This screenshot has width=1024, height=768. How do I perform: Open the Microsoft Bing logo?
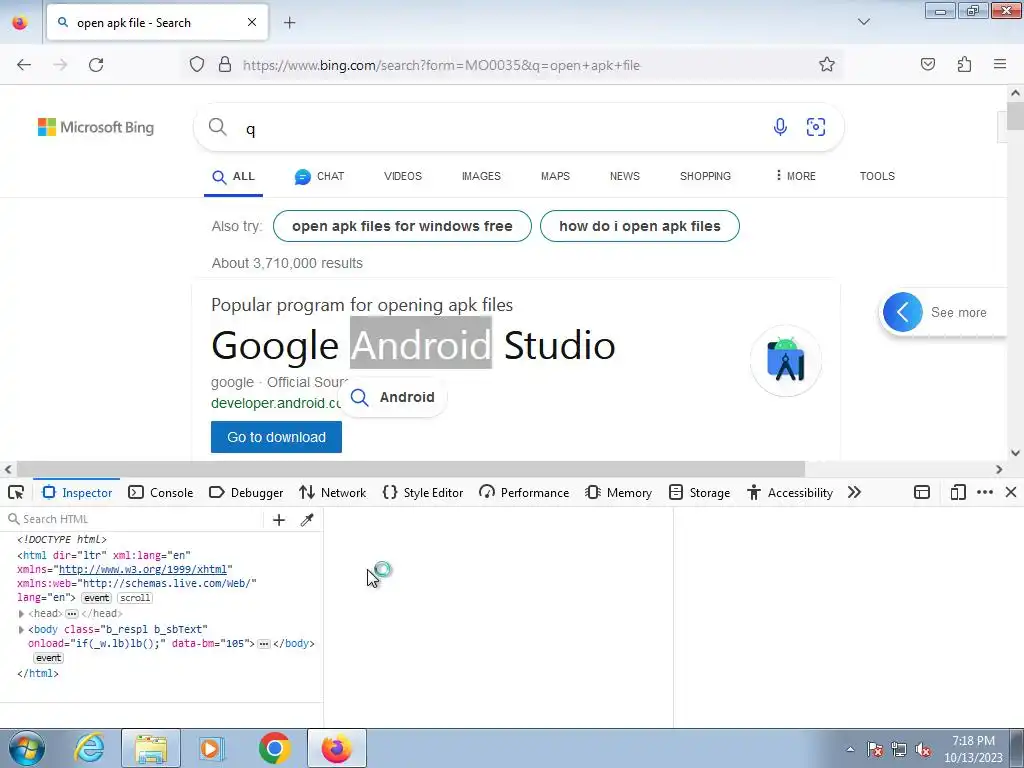pos(96,127)
